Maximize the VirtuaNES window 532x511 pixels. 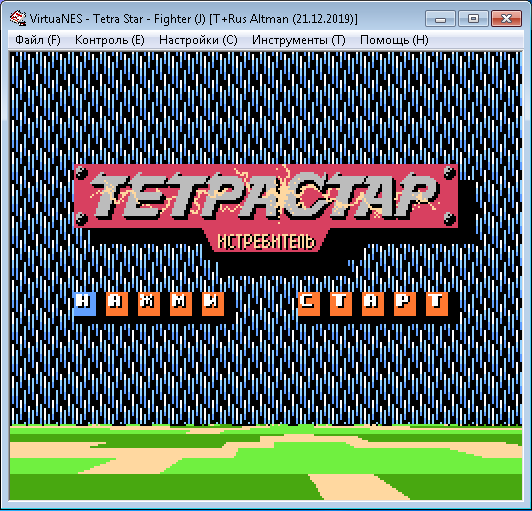(x=473, y=18)
